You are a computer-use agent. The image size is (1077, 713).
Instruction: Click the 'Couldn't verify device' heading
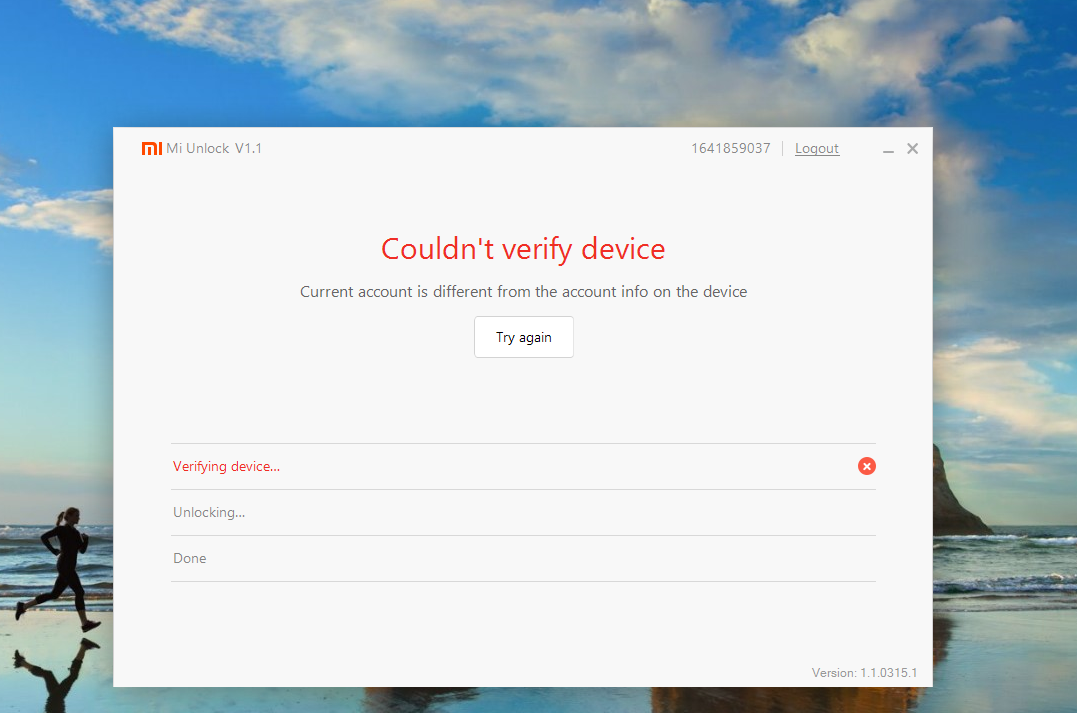523,249
